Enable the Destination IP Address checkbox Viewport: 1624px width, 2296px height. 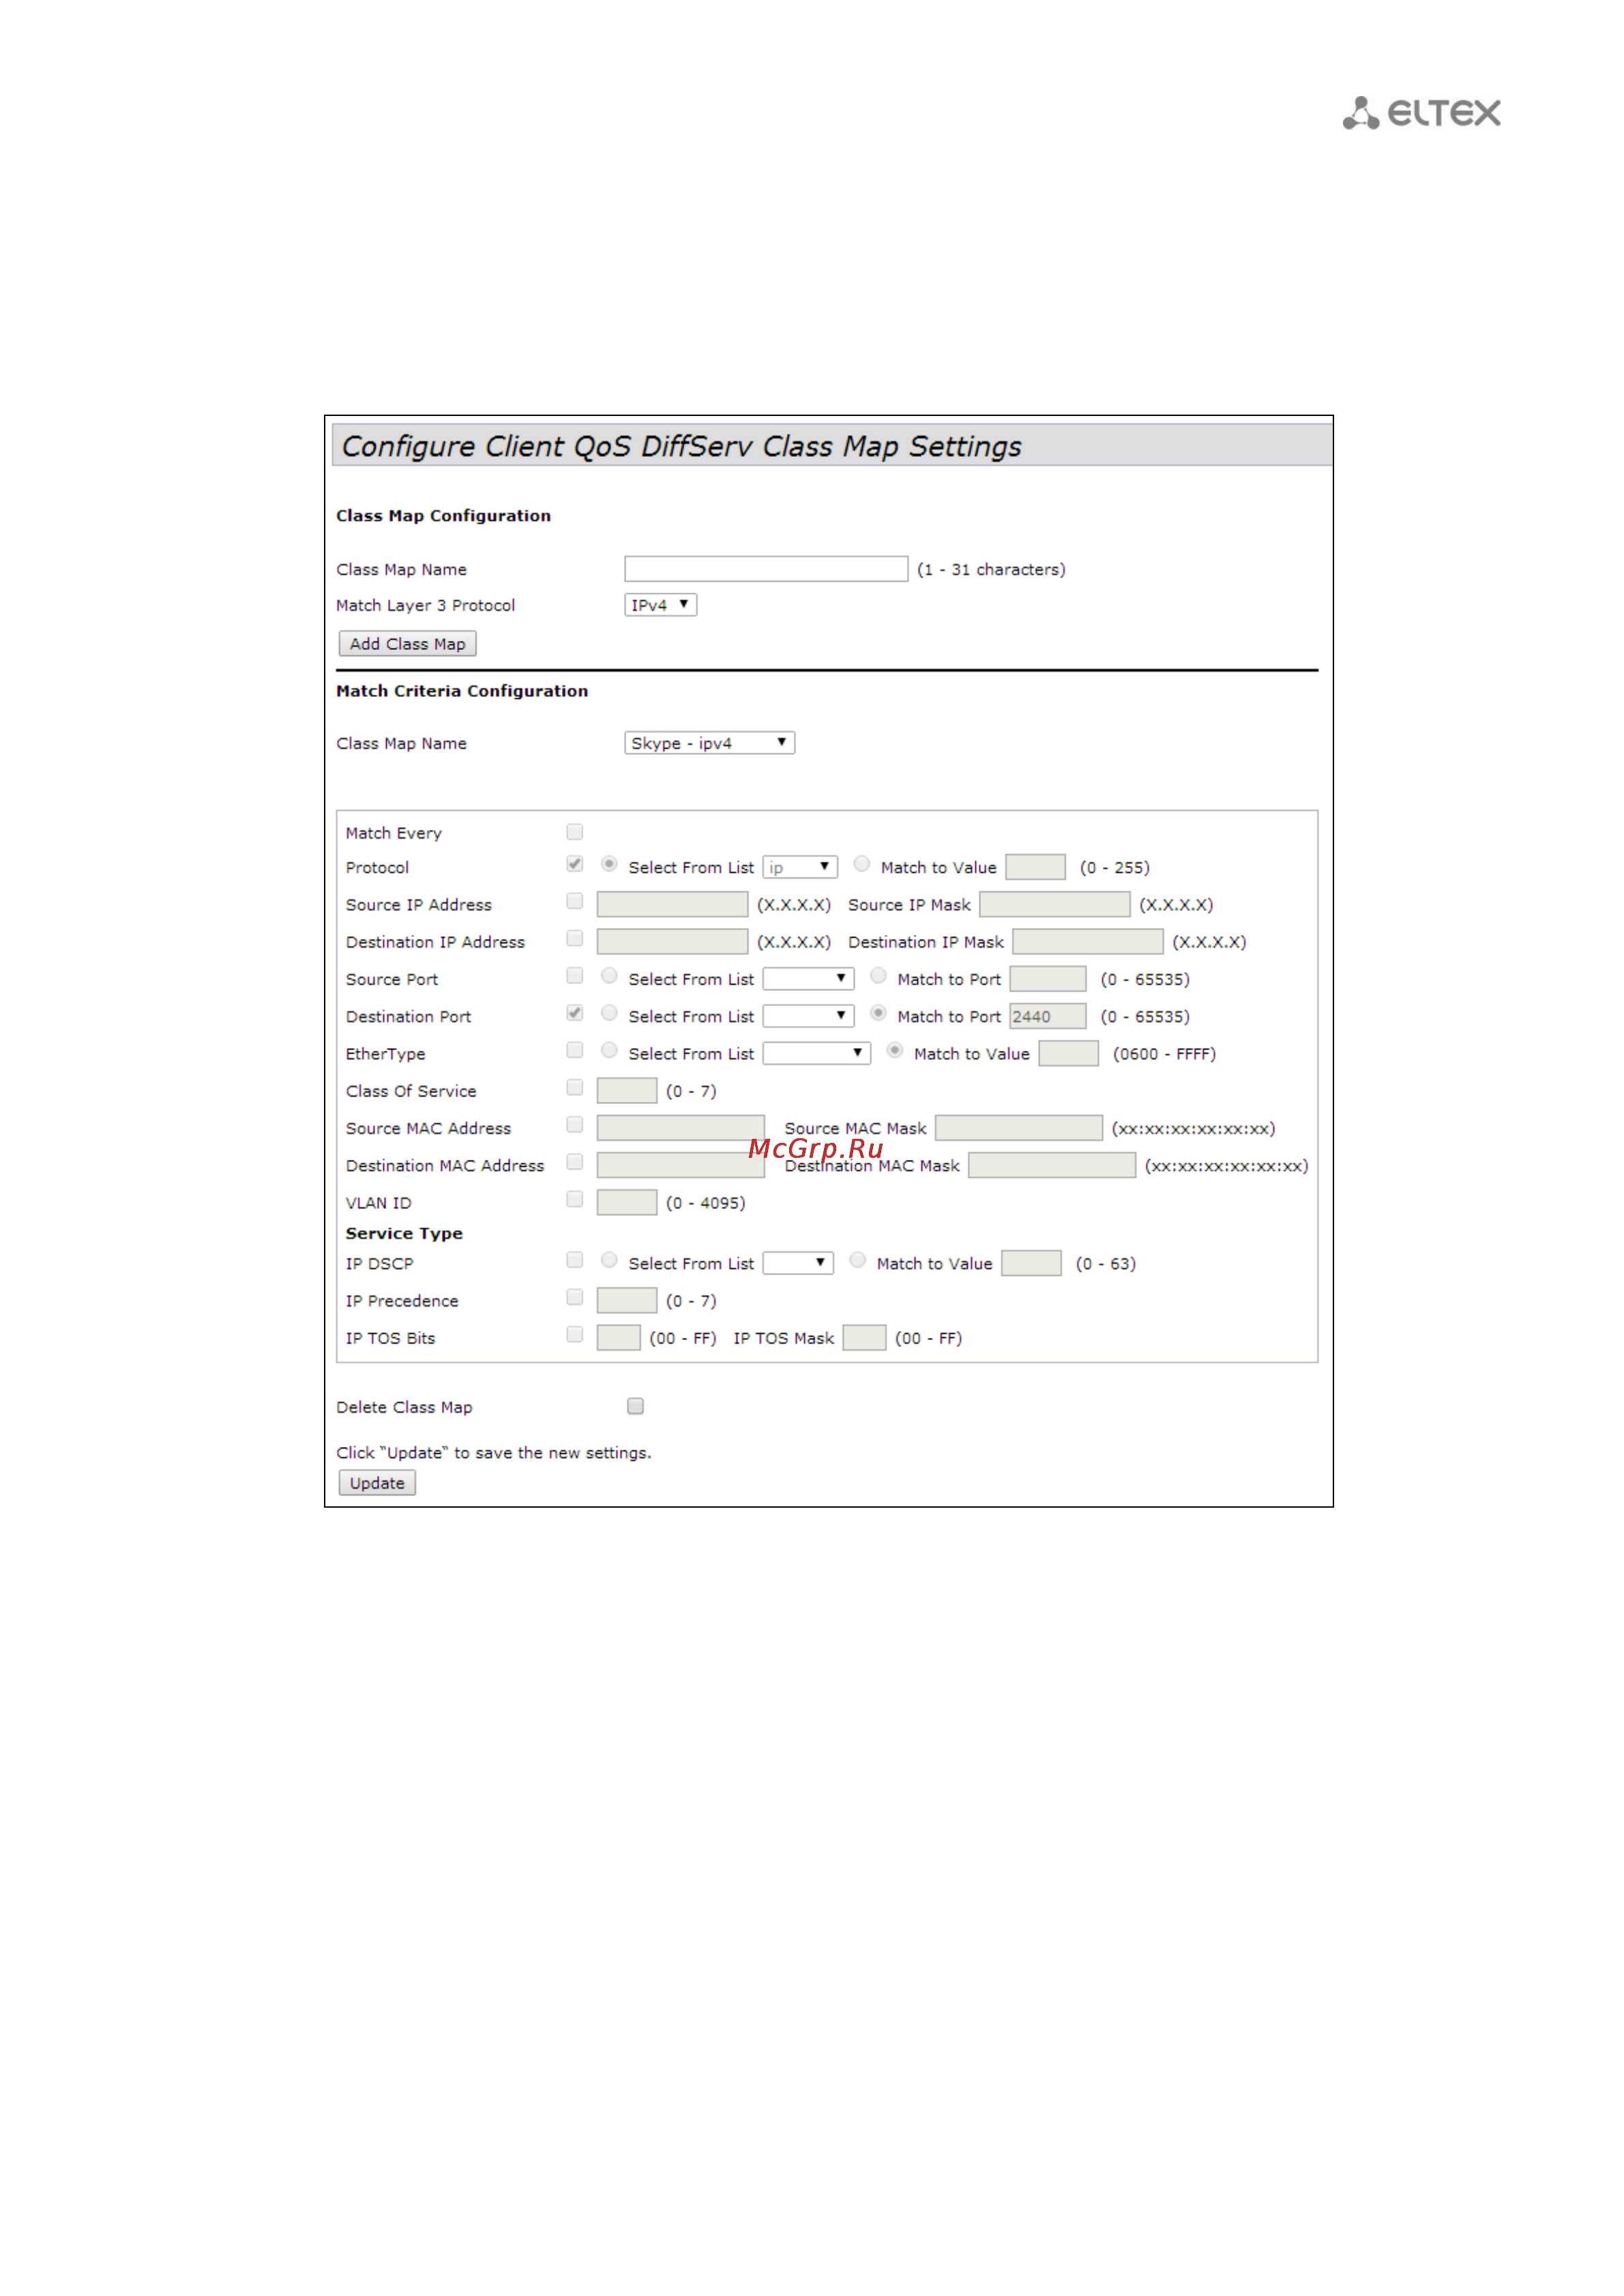point(575,938)
